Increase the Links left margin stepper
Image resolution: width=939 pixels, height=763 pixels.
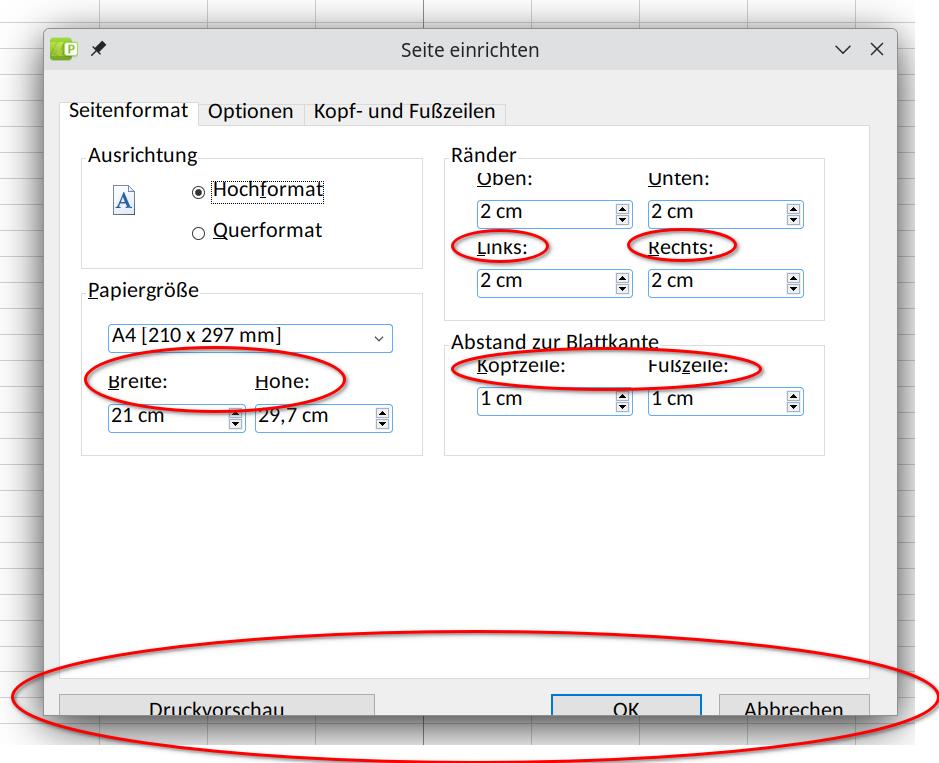coord(623,278)
